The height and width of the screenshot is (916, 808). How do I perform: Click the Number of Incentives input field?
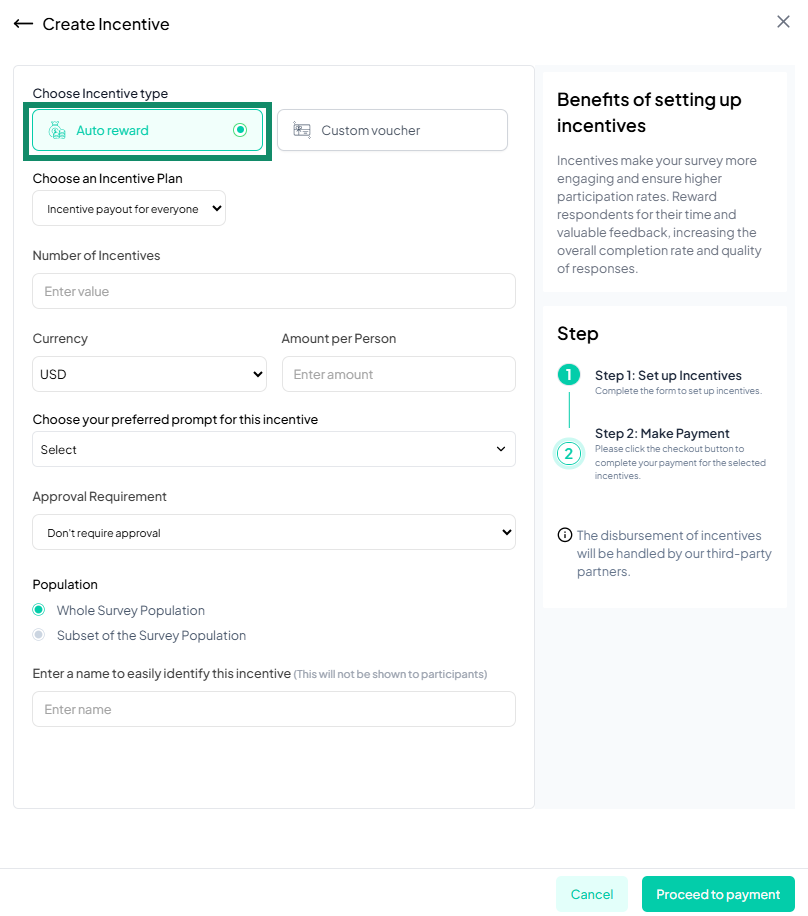coord(274,290)
